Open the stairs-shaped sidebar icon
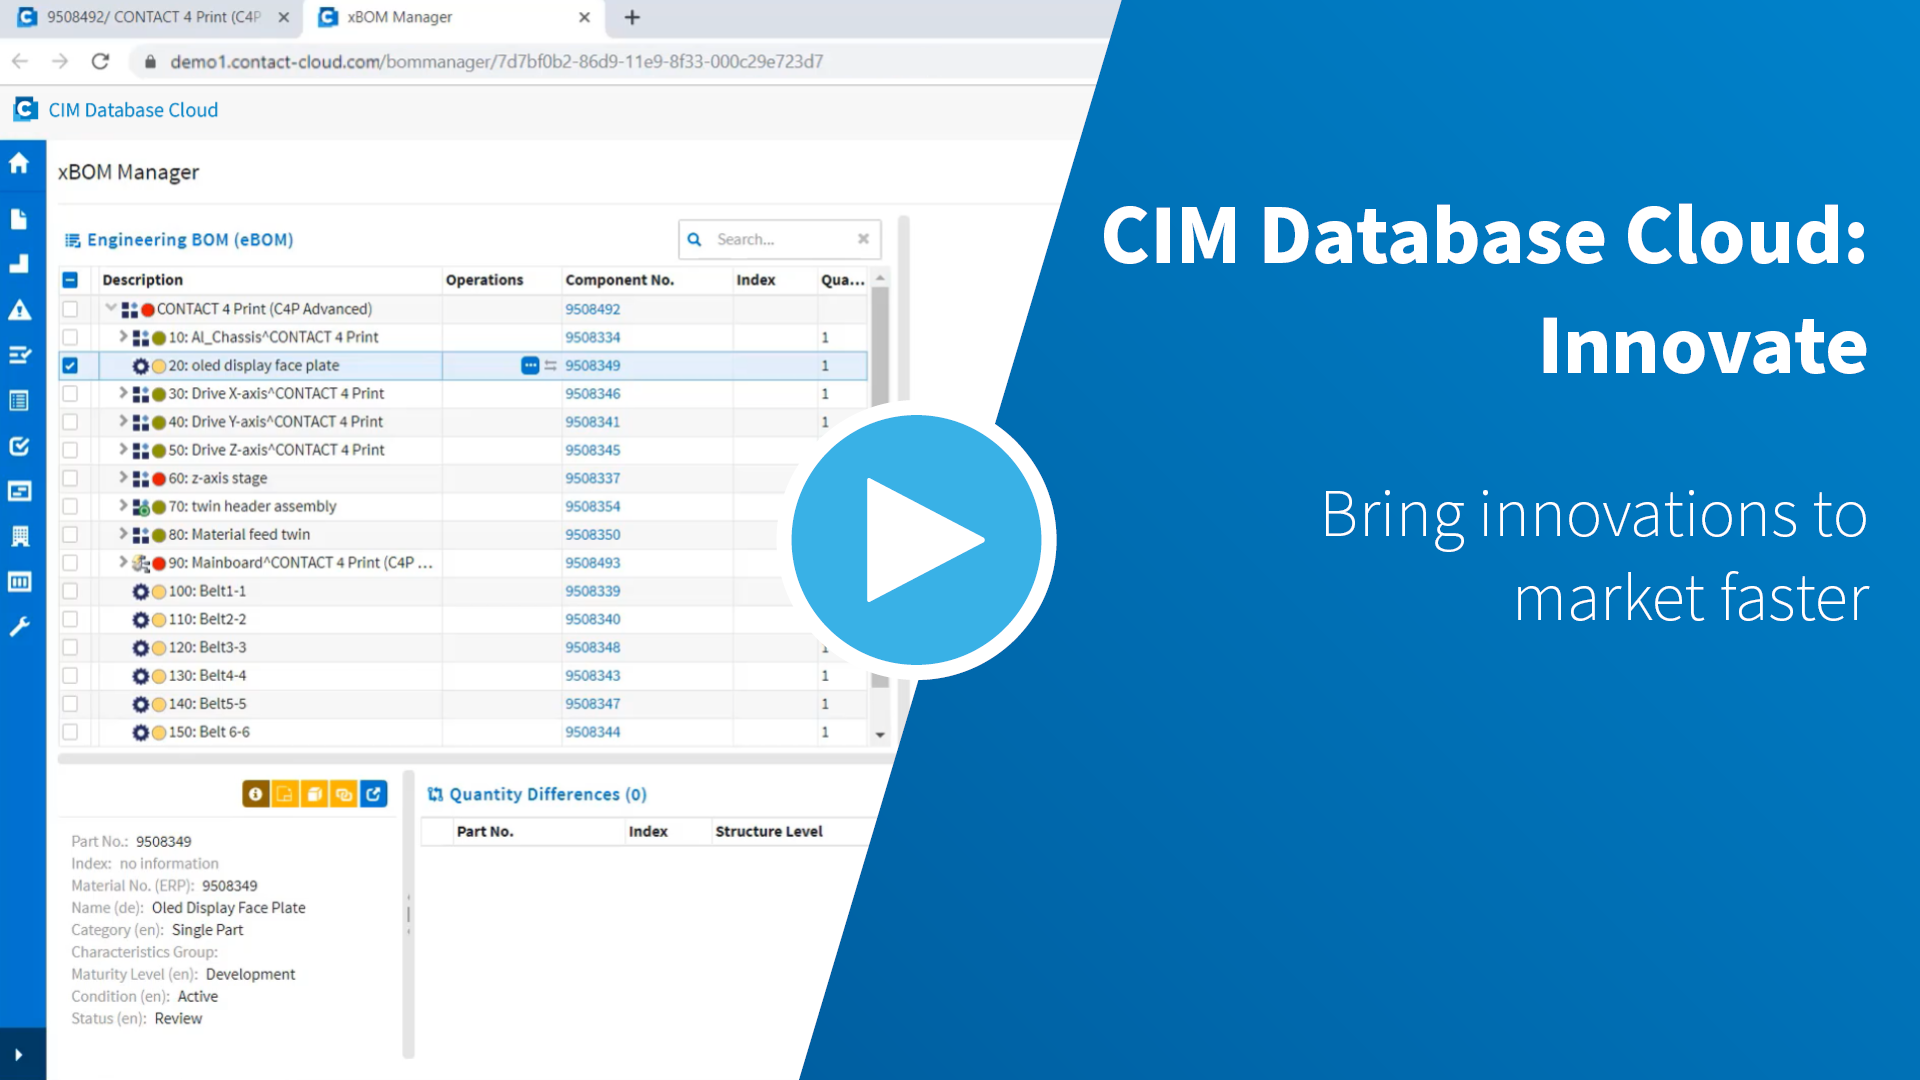This screenshot has height=1080, width=1920. [x=19, y=264]
